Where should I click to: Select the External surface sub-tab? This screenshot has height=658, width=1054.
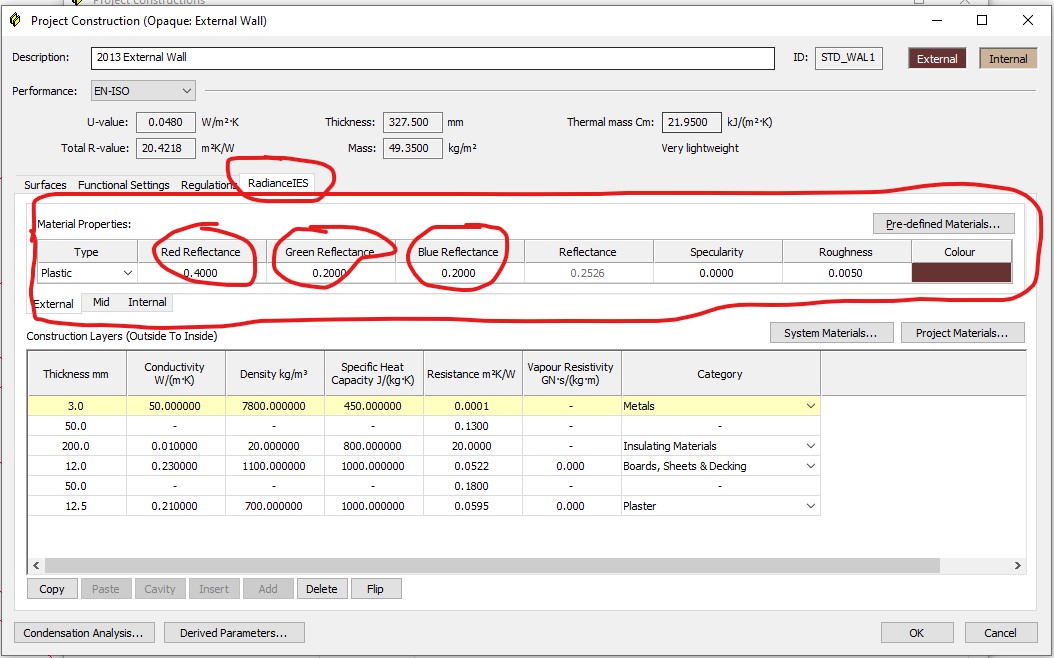(x=53, y=304)
